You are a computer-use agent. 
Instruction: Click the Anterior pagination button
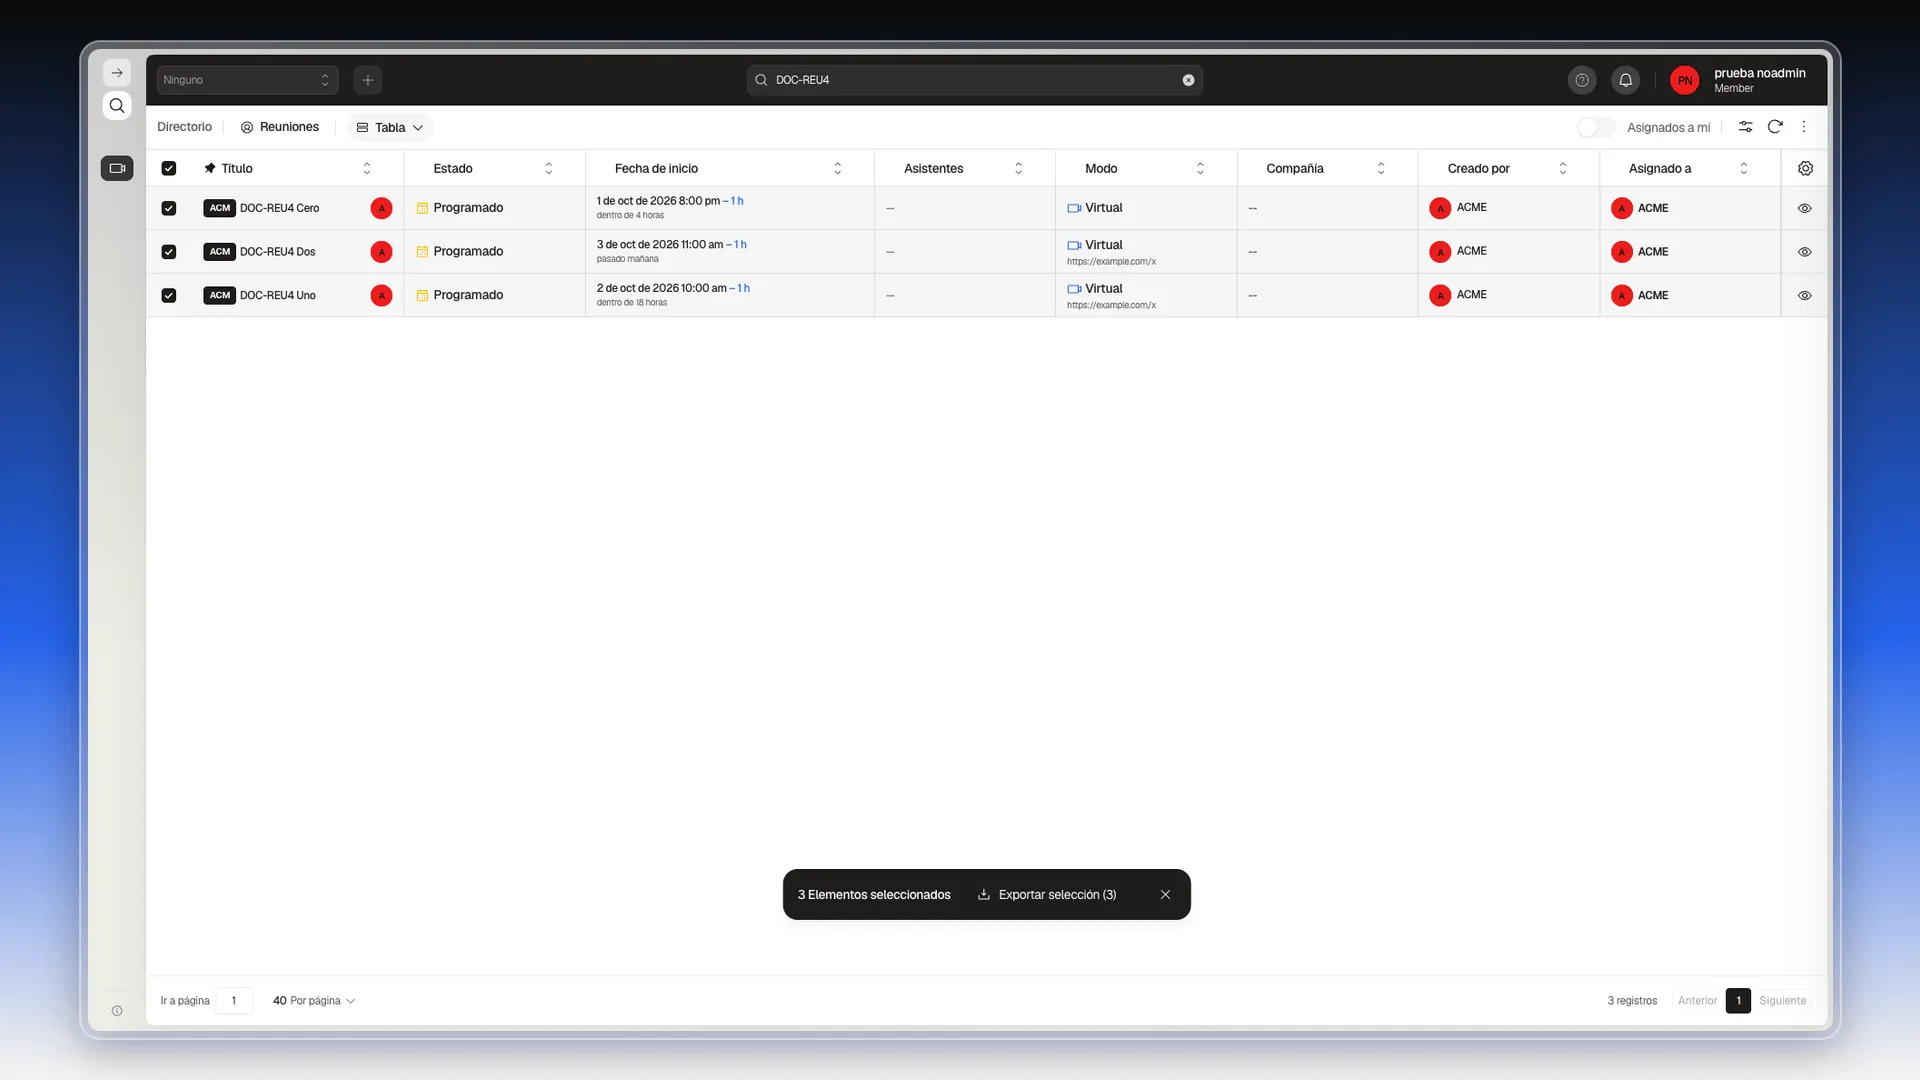(1697, 1001)
